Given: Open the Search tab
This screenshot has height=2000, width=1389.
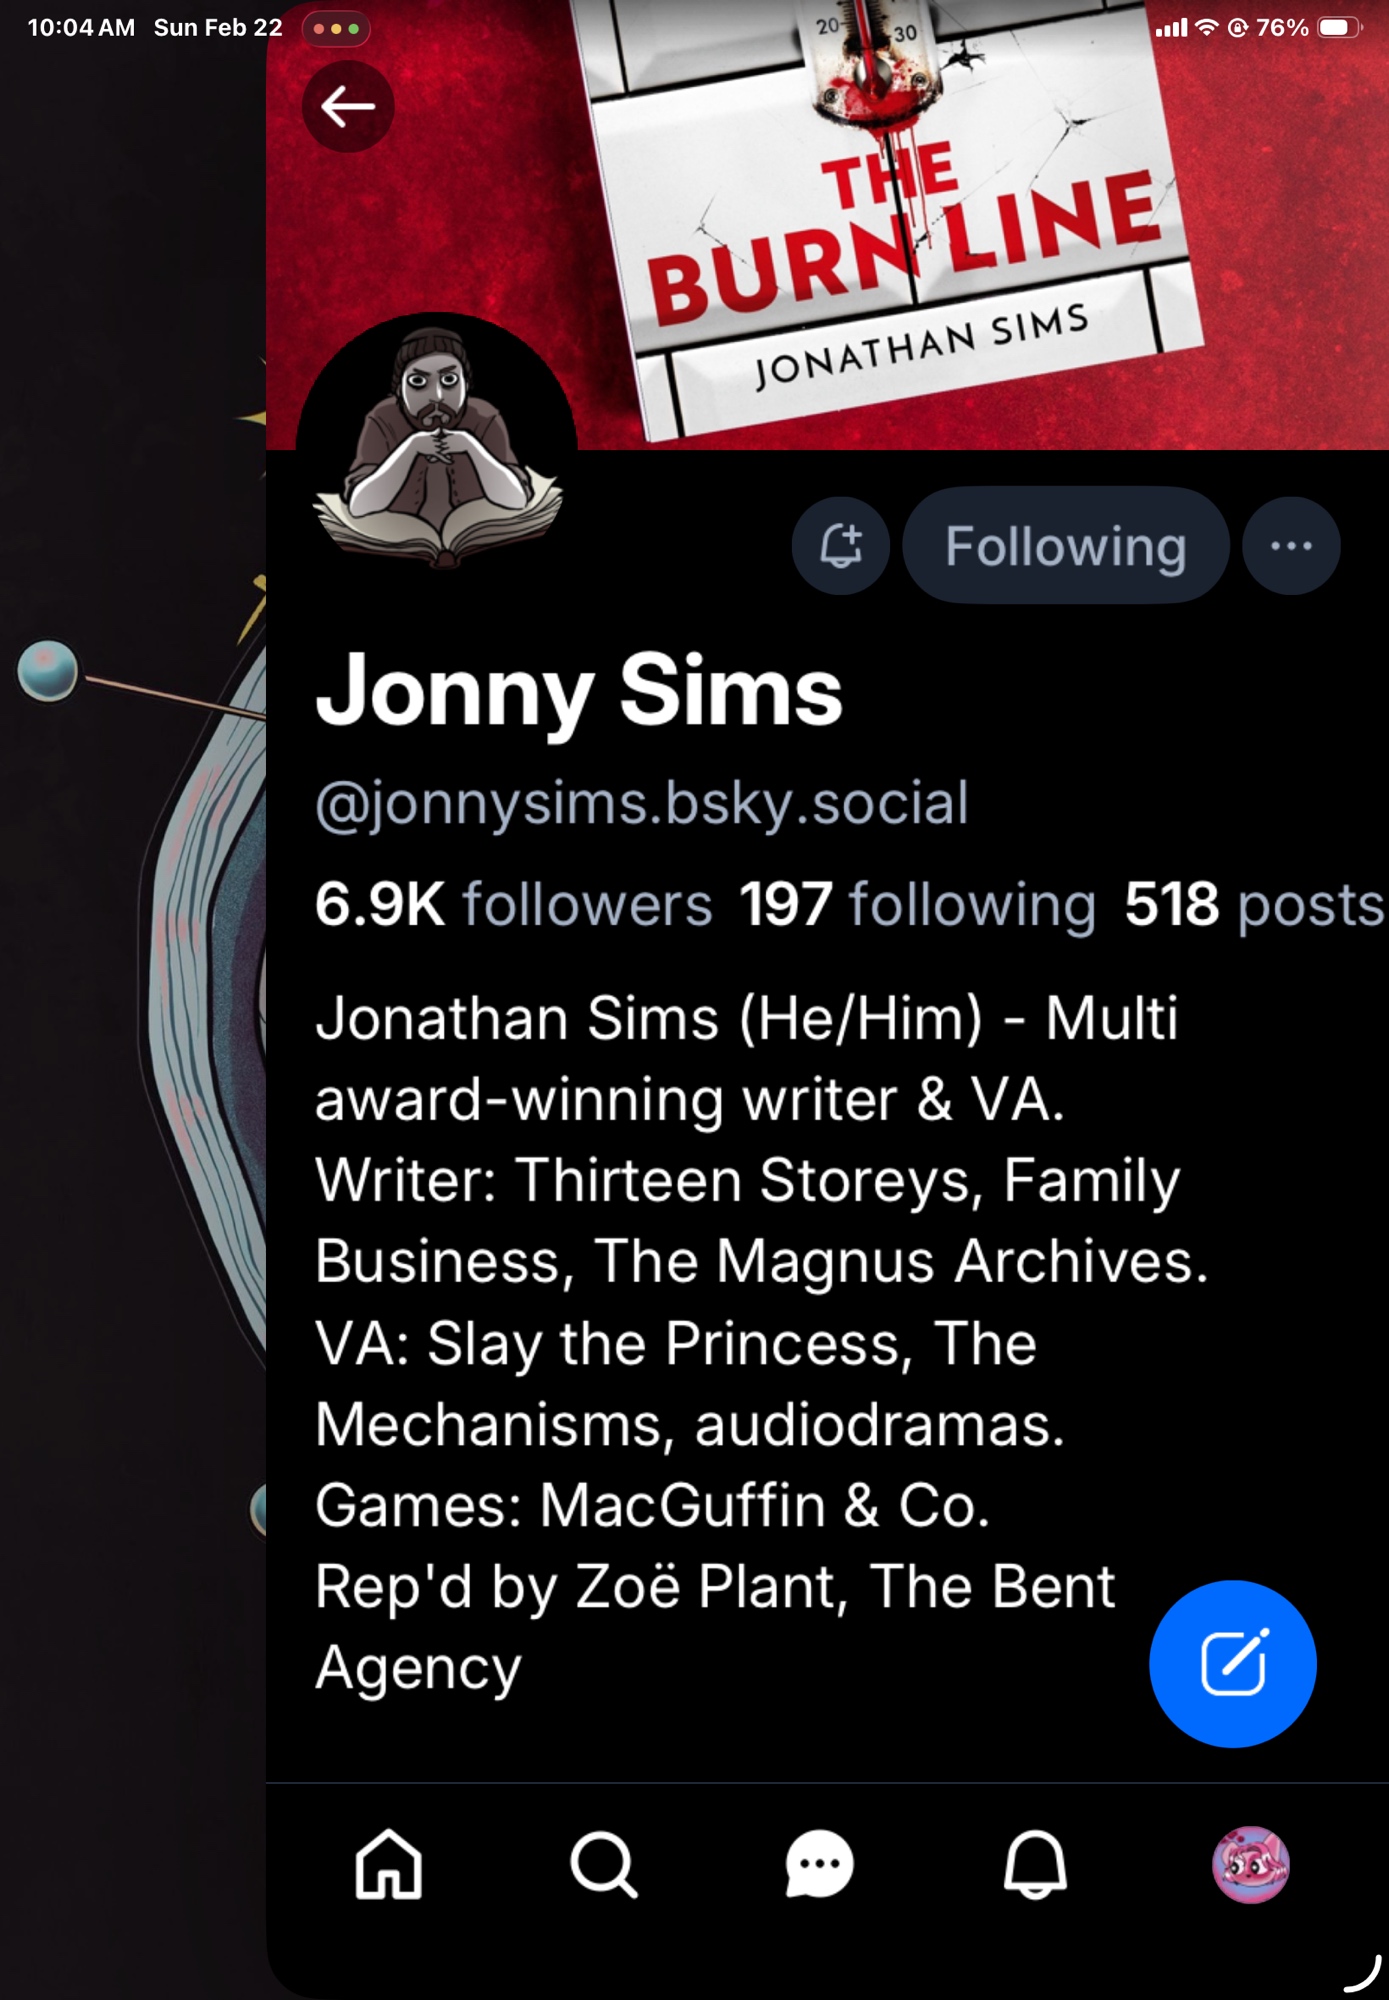Looking at the screenshot, I should pyautogui.click(x=603, y=1864).
